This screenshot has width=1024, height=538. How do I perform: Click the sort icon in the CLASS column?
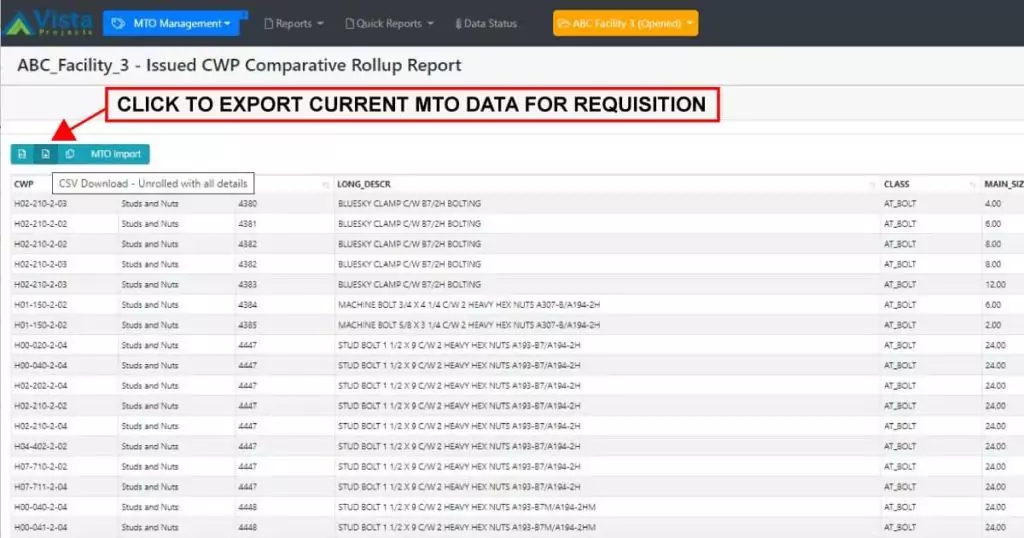click(x=972, y=185)
